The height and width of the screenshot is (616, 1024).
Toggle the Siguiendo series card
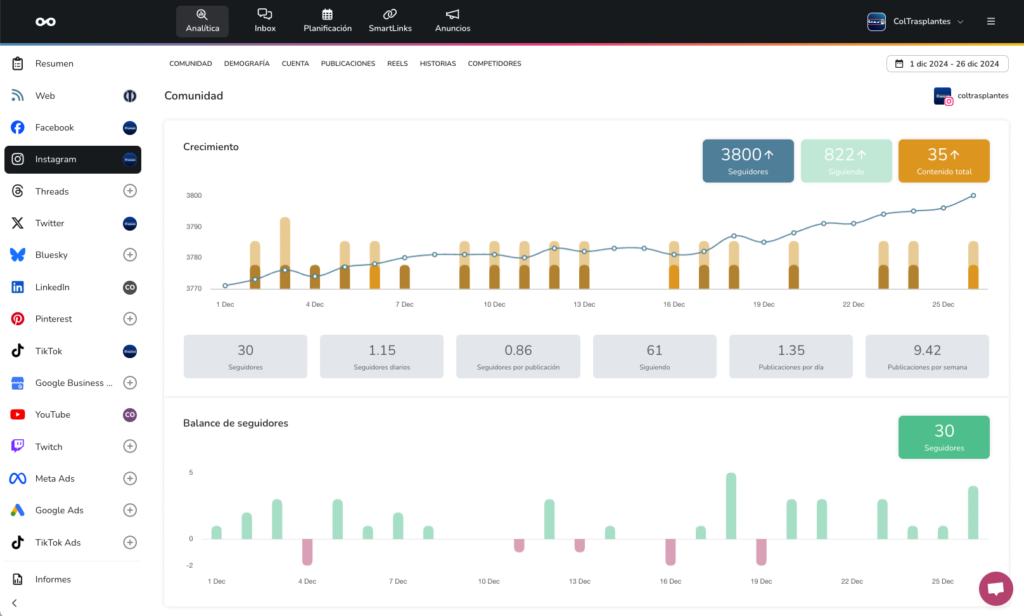pos(846,161)
